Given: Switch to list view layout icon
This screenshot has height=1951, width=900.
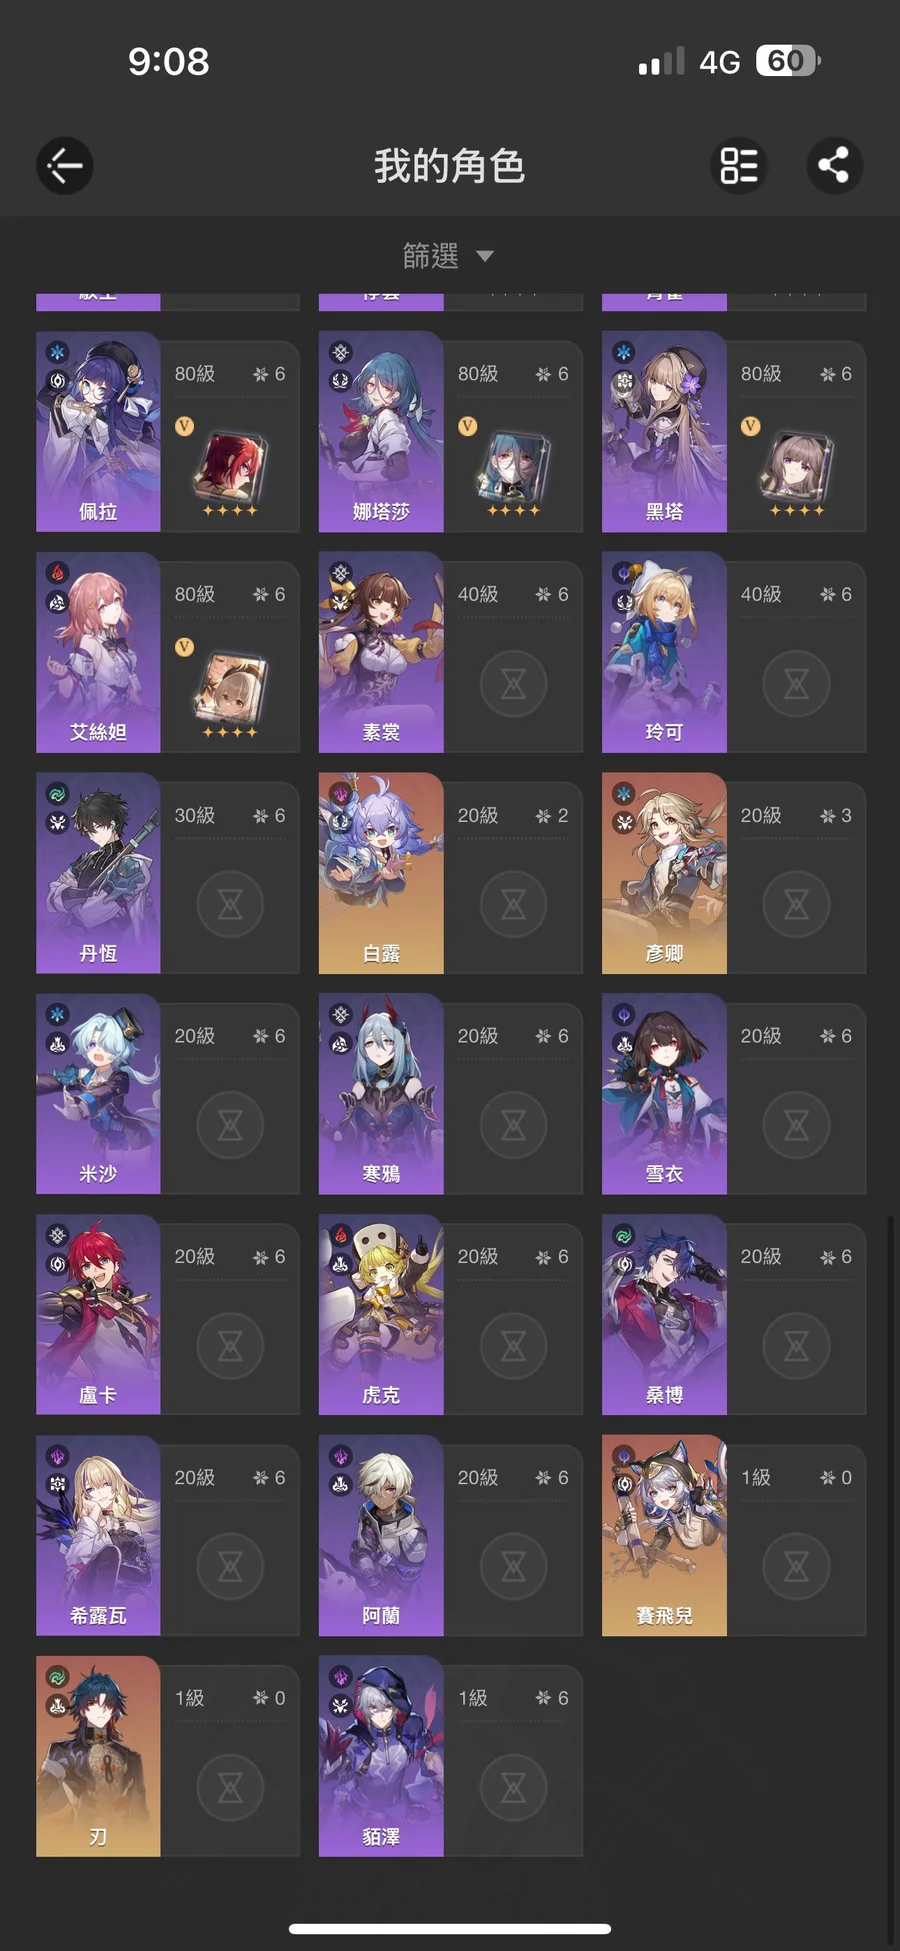Looking at the screenshot, I should (739, 165).
